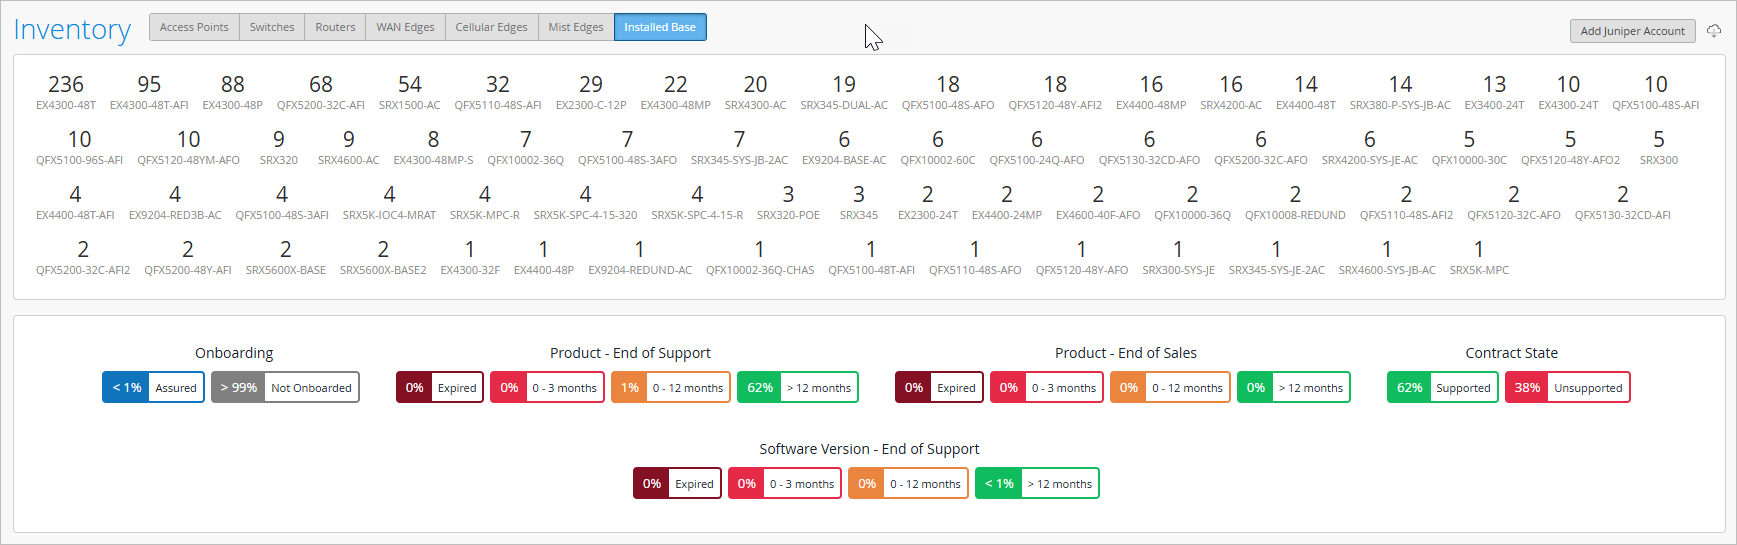Switch to the Switches tab

(x=272, y=27)
